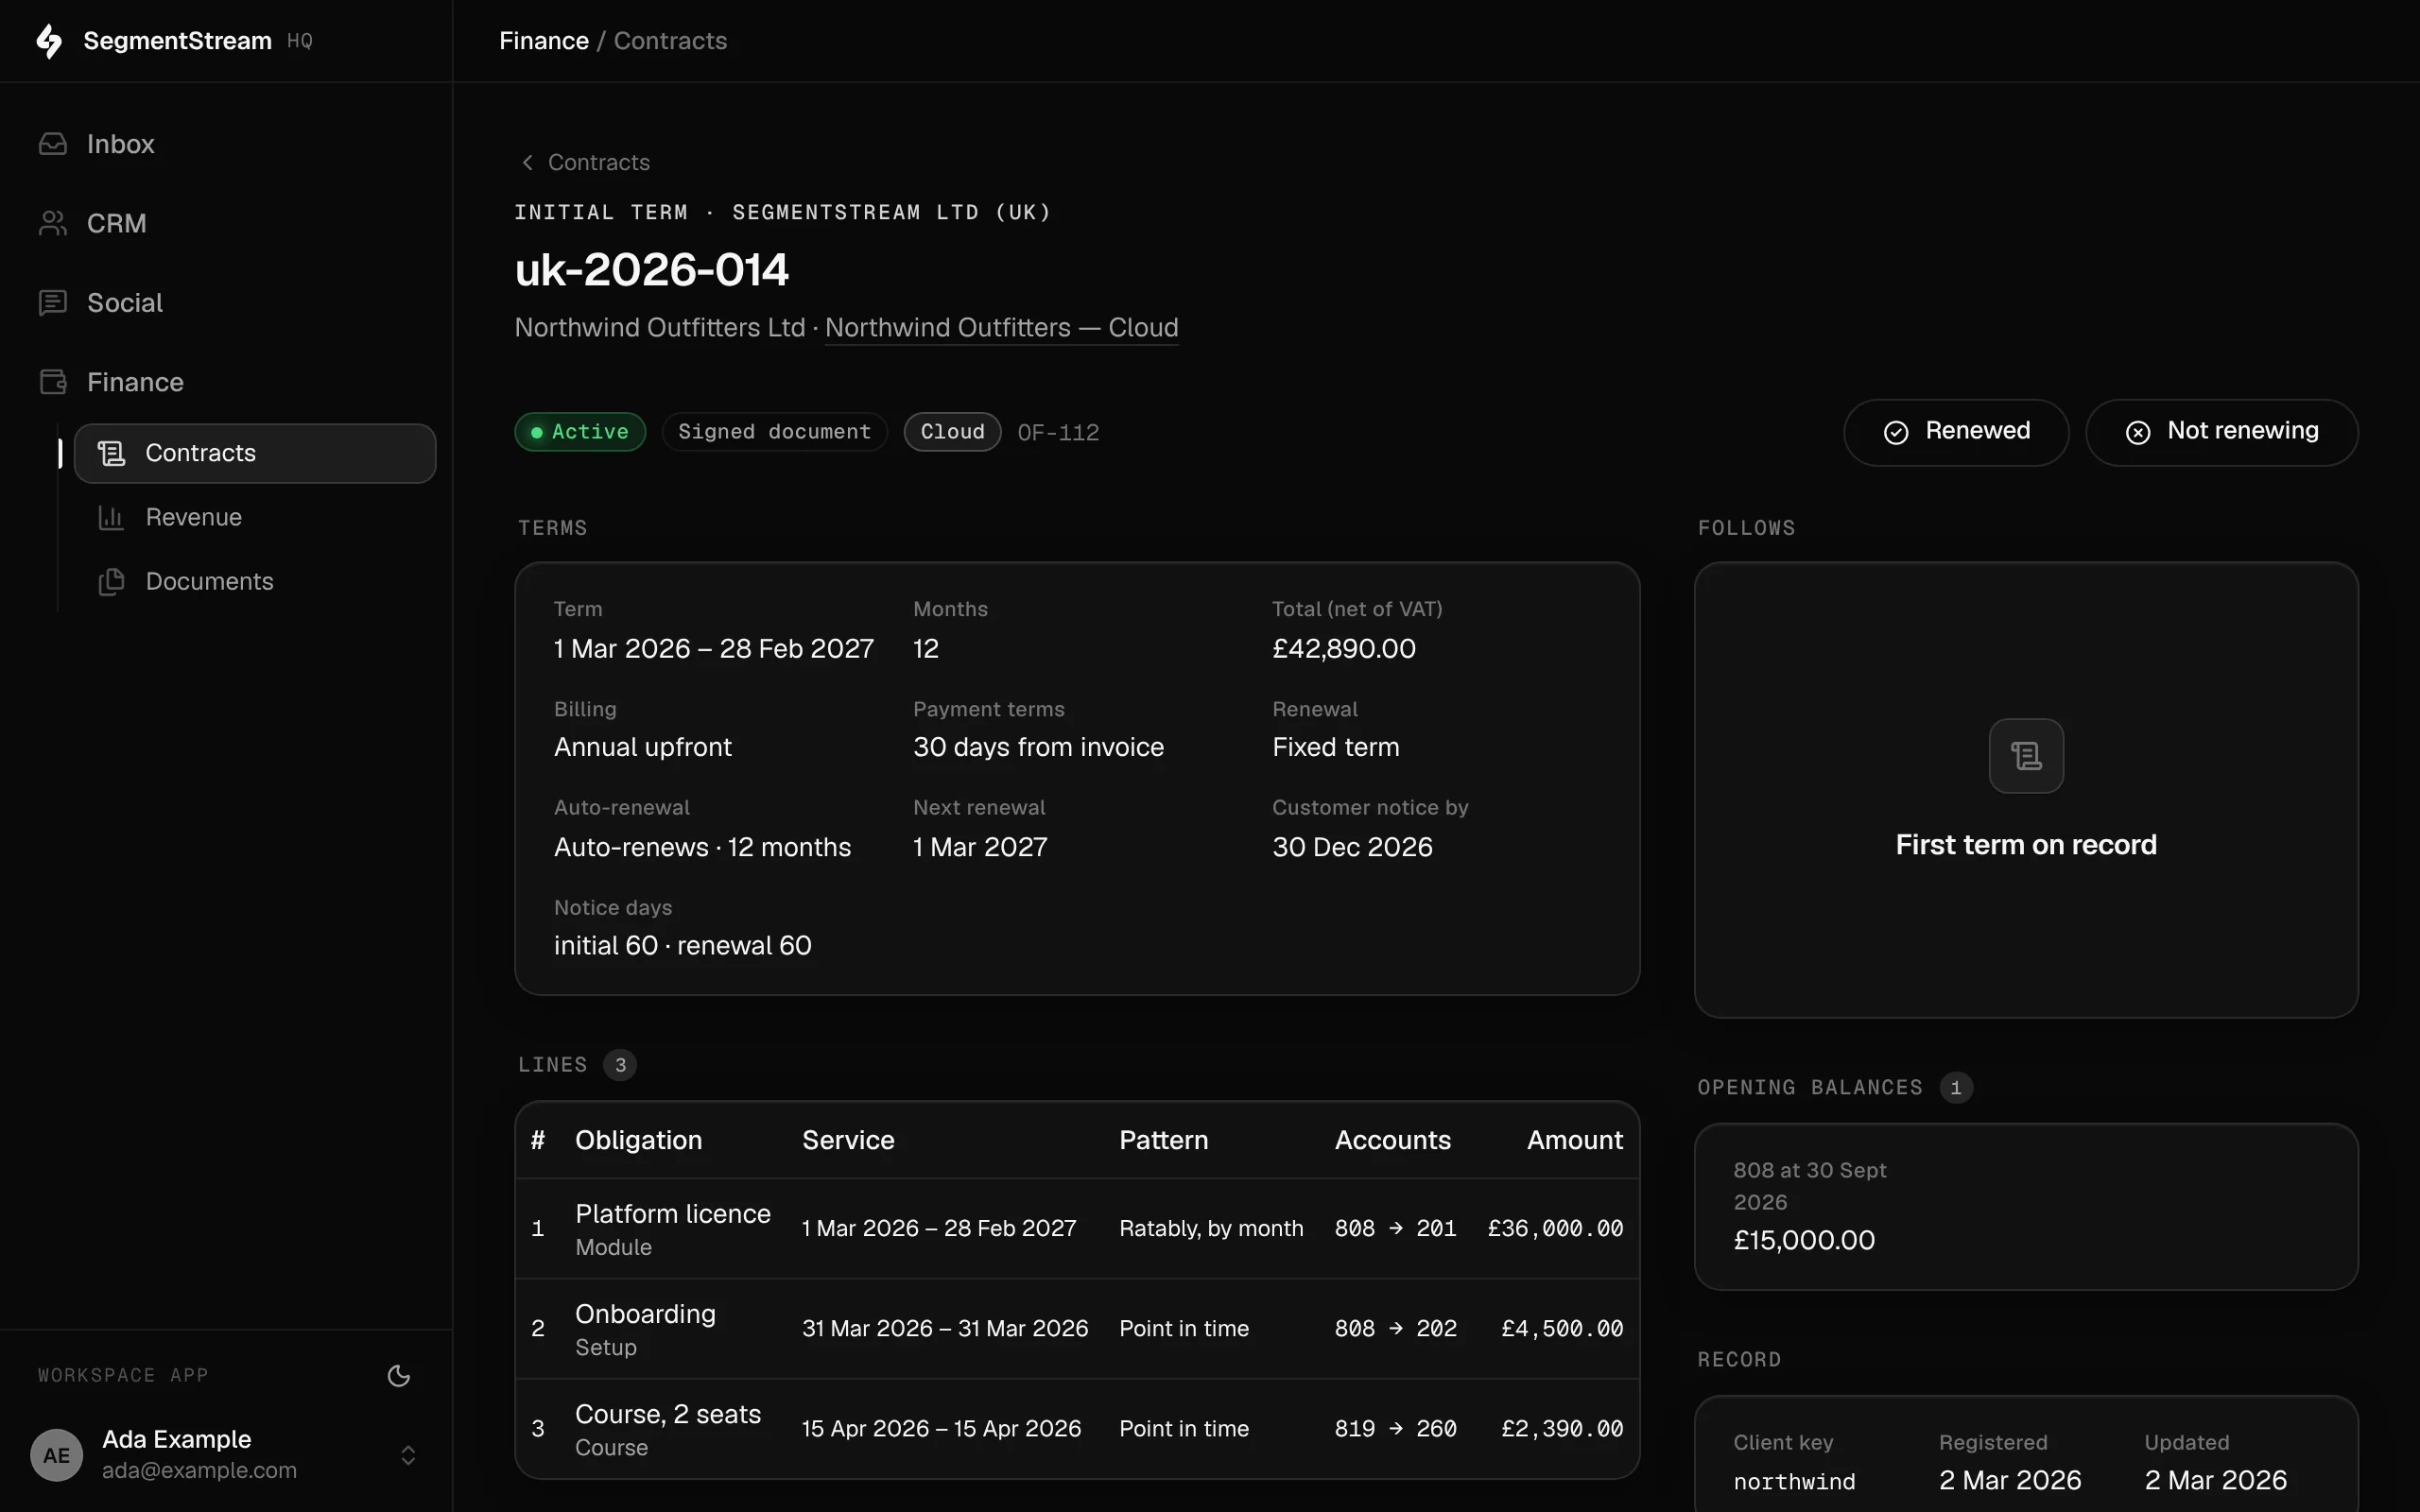Click the Signed document badge
This screenshot has width=2420, height=1512.
tap(774, 432)
